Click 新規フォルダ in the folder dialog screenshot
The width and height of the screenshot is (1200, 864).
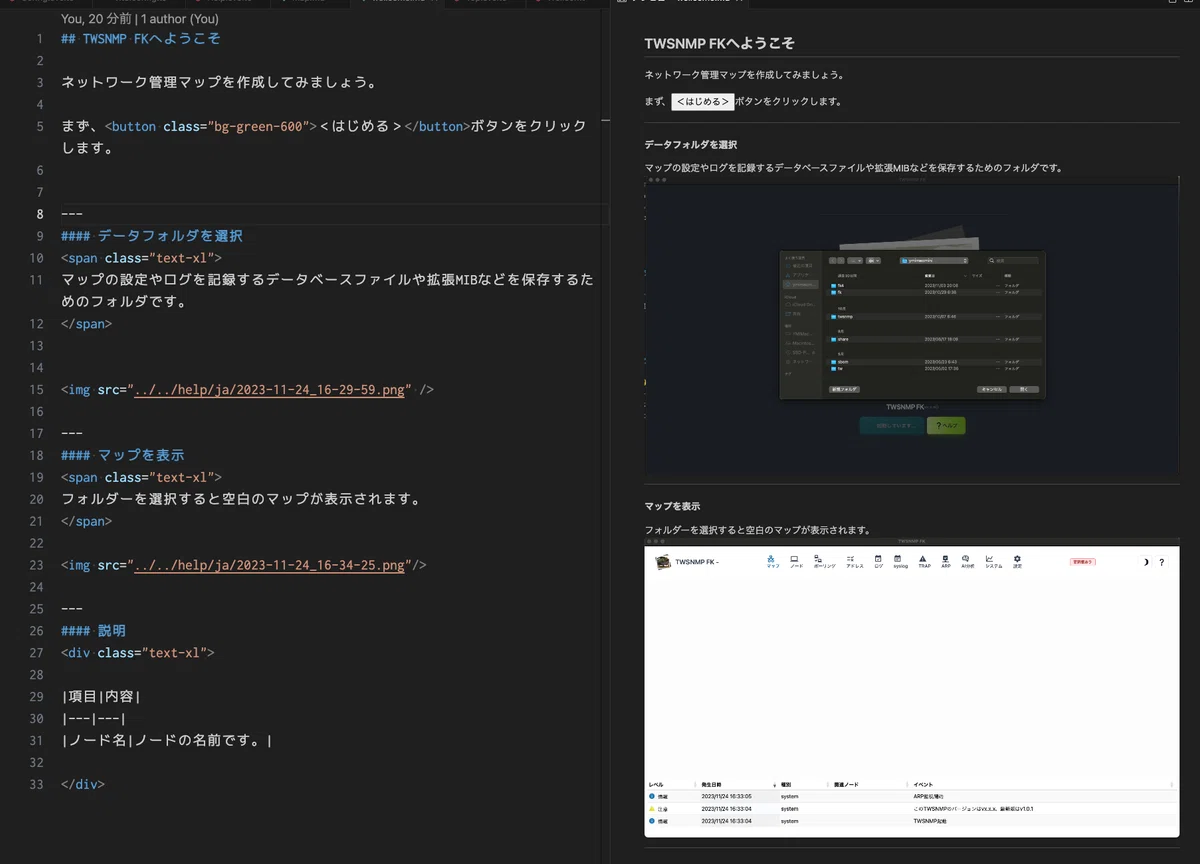click(844, 389)
